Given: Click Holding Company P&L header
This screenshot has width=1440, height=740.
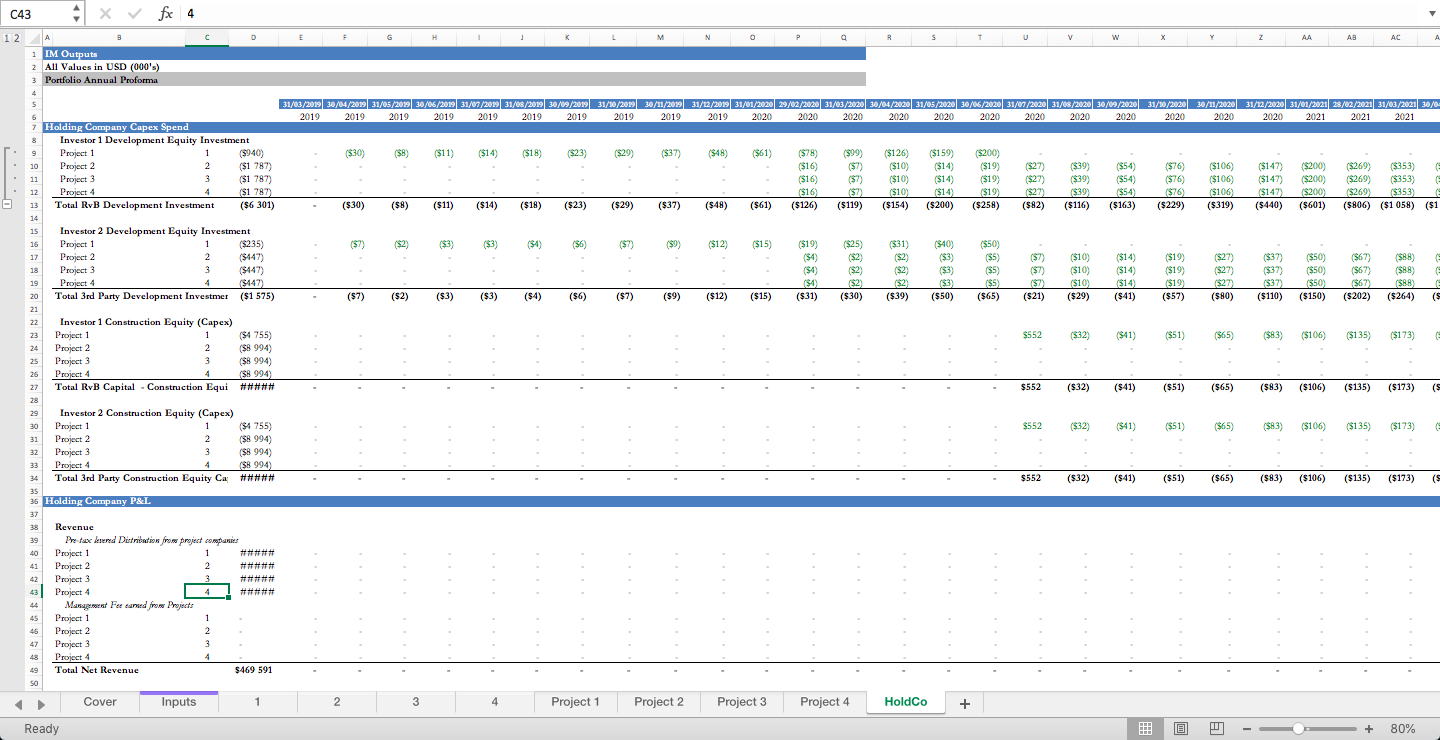Looking at the screenshot, I should (98, 500).
